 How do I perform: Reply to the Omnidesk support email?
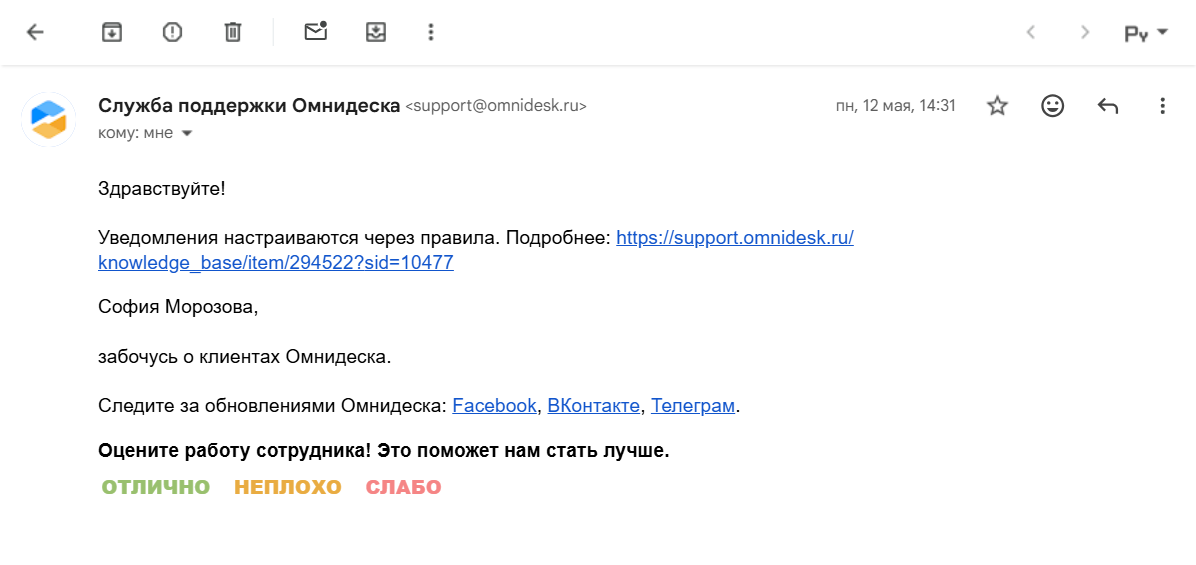[x=1107, y=106]
